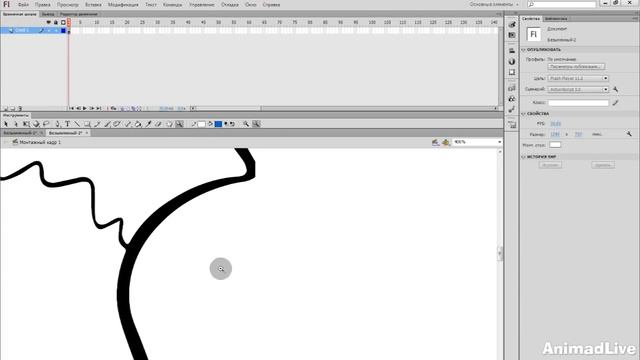Select the Rectangle tool

(x=87, y=124)
